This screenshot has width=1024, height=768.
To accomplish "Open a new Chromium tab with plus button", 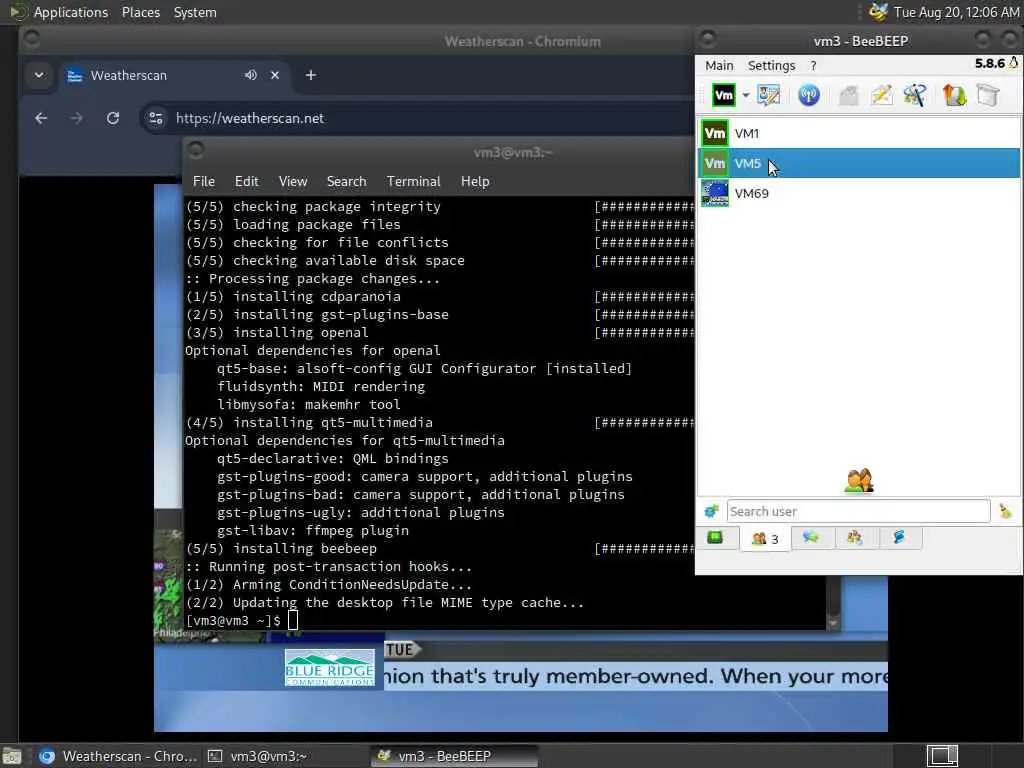I will coord(311,75).
